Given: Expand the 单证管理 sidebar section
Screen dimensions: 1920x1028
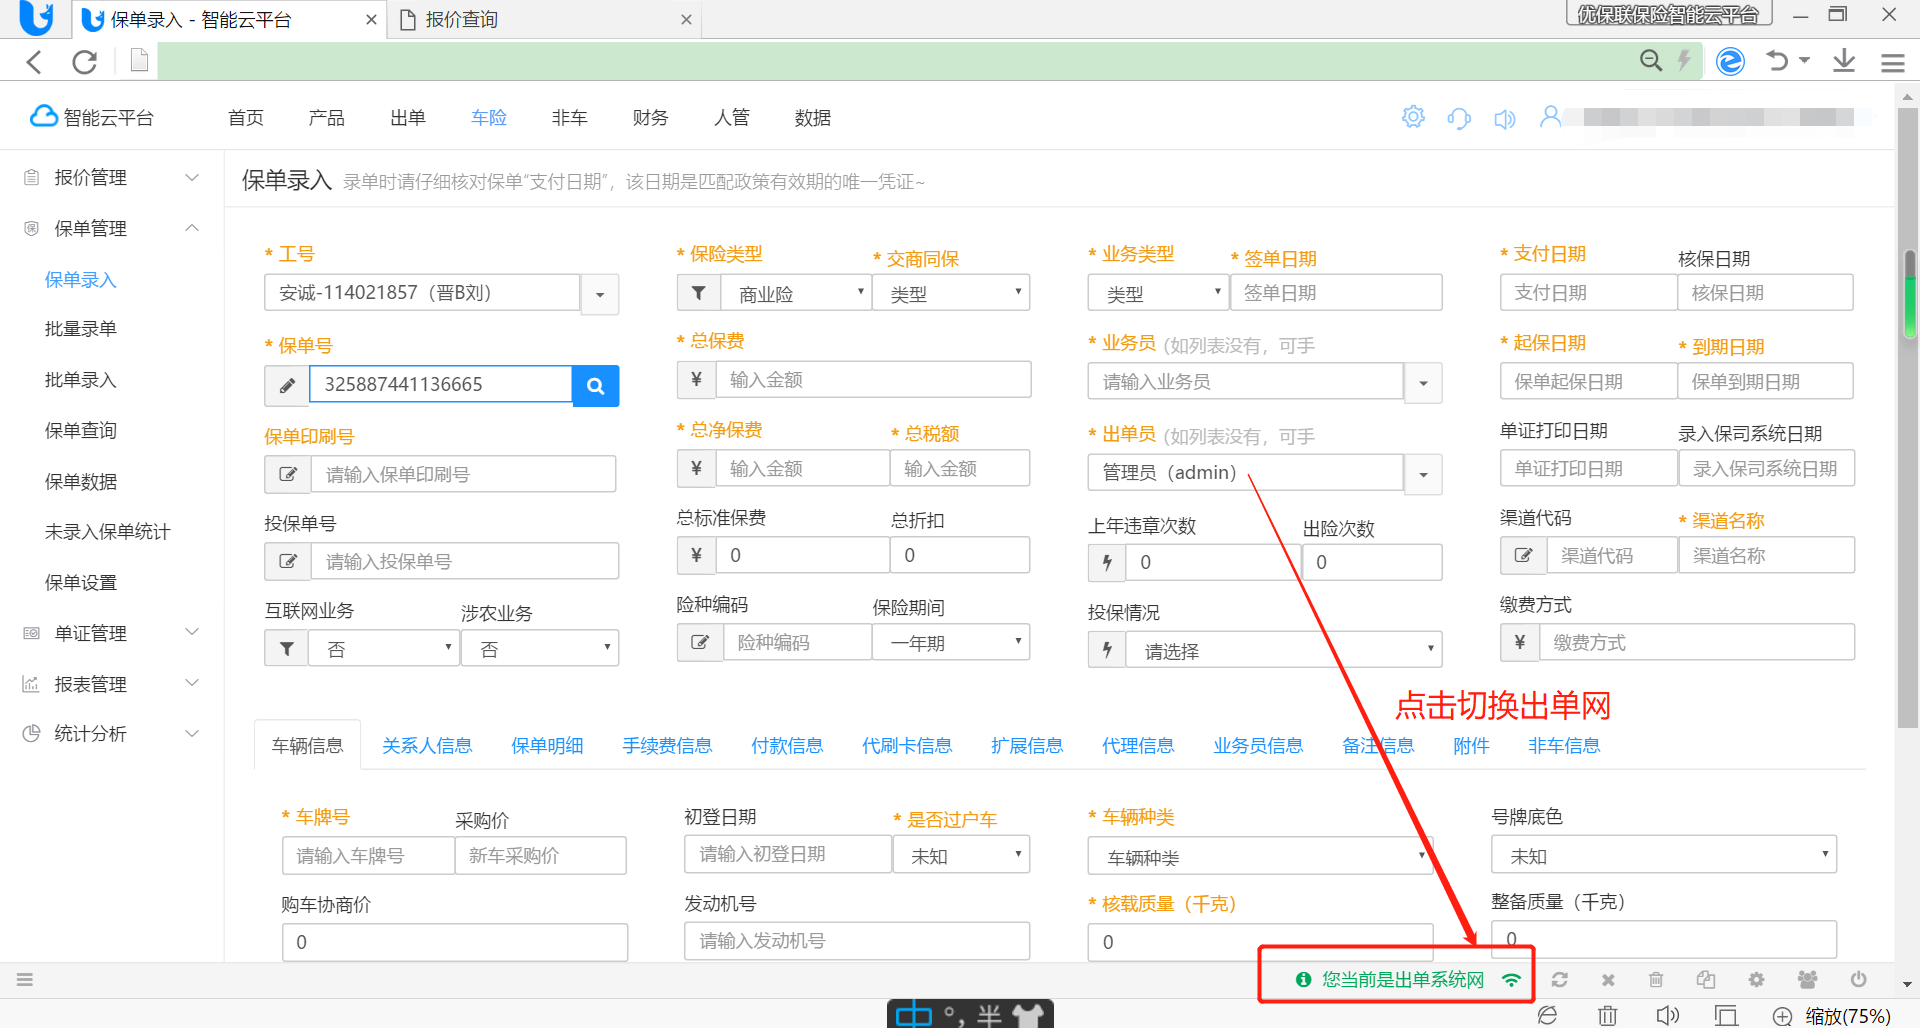Looking at the screenshot, I should point(112,633).
